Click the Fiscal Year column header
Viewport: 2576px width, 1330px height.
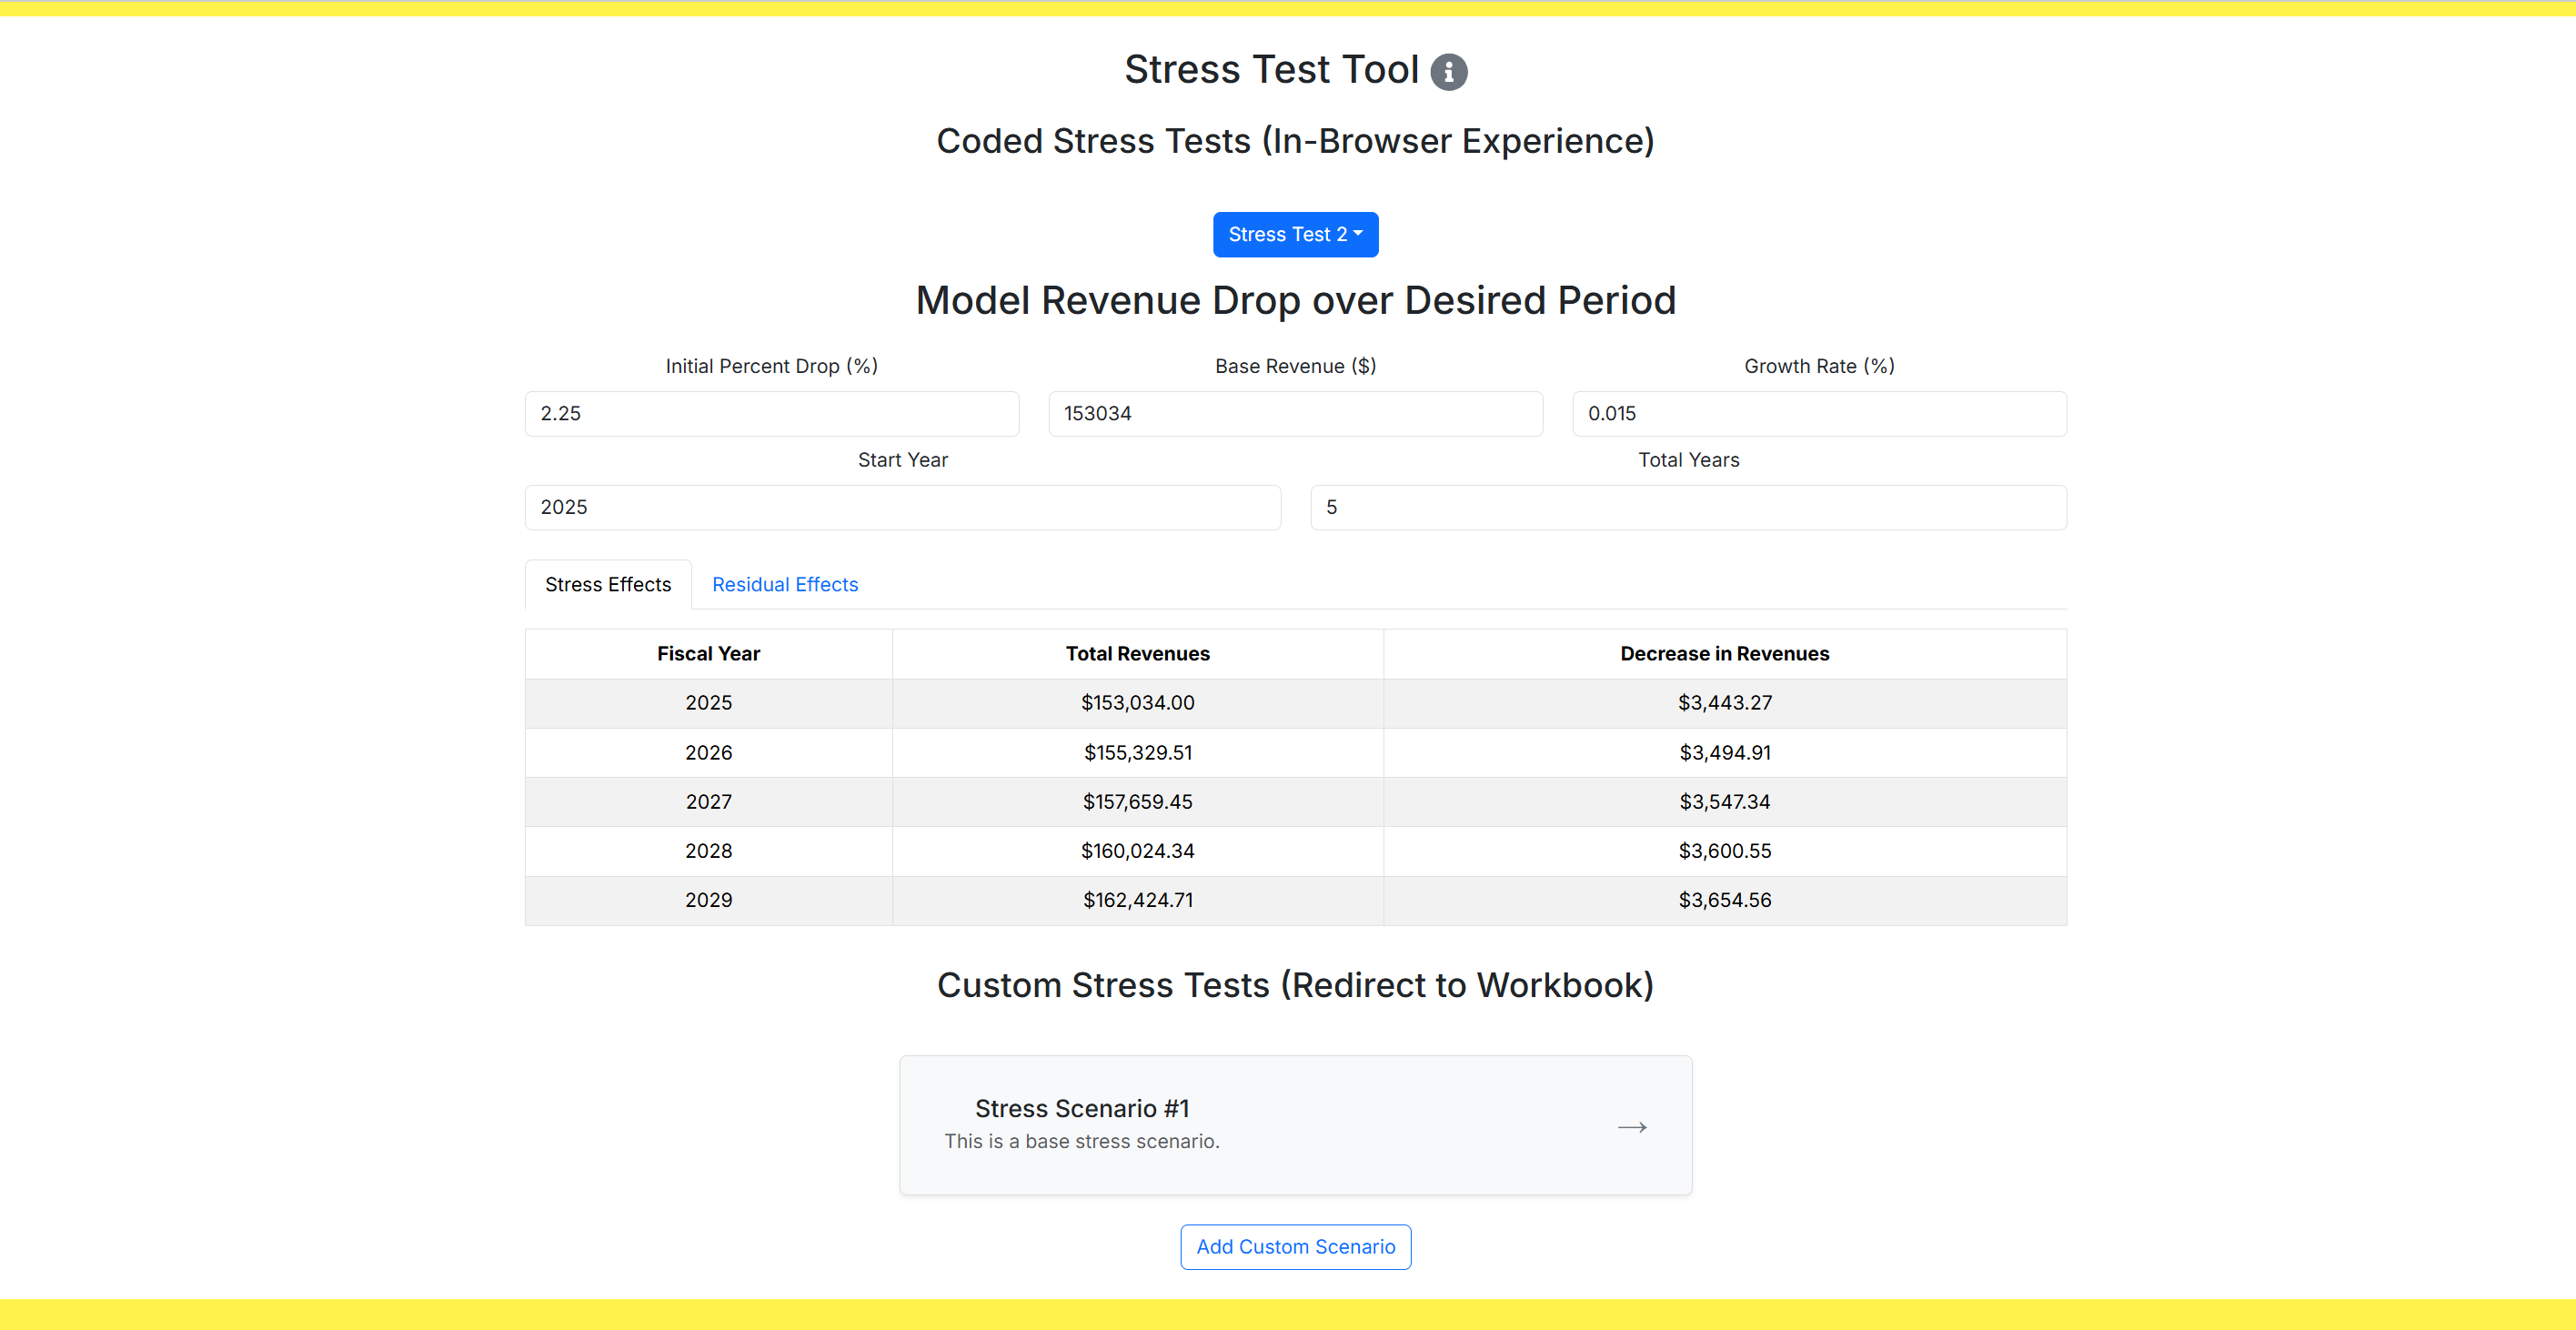(708, 653)
